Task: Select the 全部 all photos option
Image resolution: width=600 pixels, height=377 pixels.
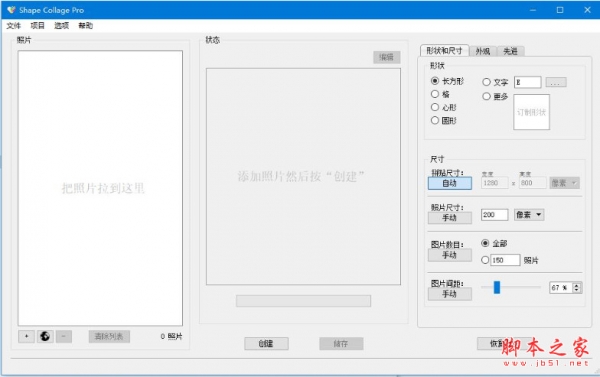Action: coord(485,243)
